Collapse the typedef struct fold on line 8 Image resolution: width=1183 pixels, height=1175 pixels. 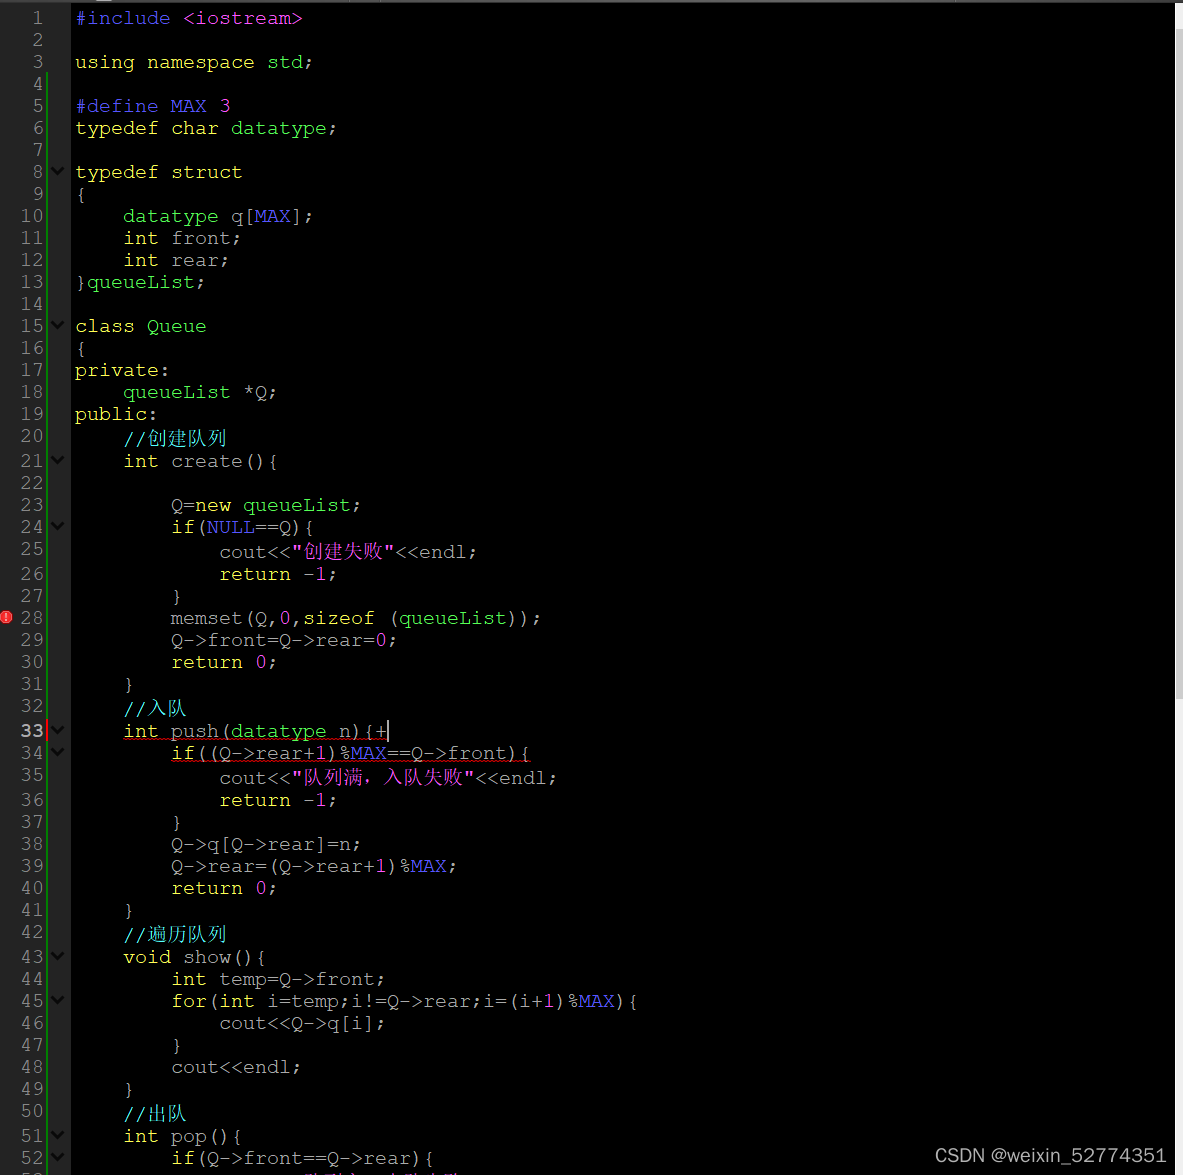click(x=57, y=171)
